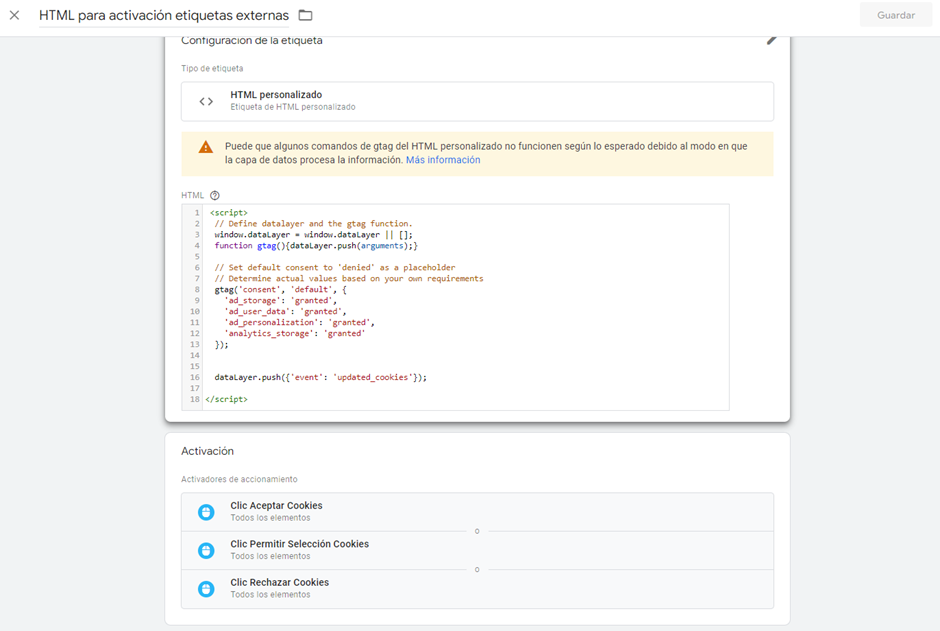The image size is (940, 631).
Task: Open the folder icon next to the tag name
Action: pos(306,15)
